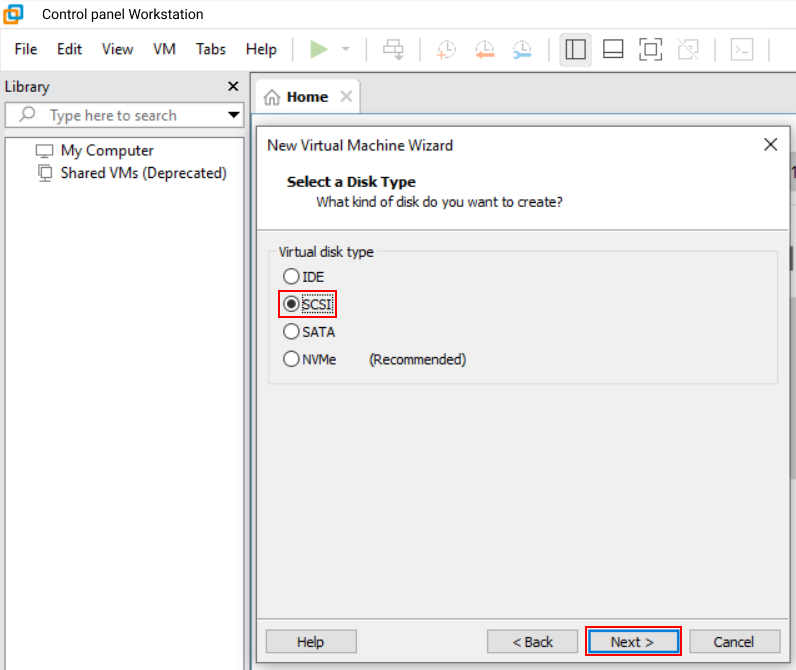Expand the library search dropdown arrow
Viewport: 796px width, 670px height.
[x=234, y=115]
